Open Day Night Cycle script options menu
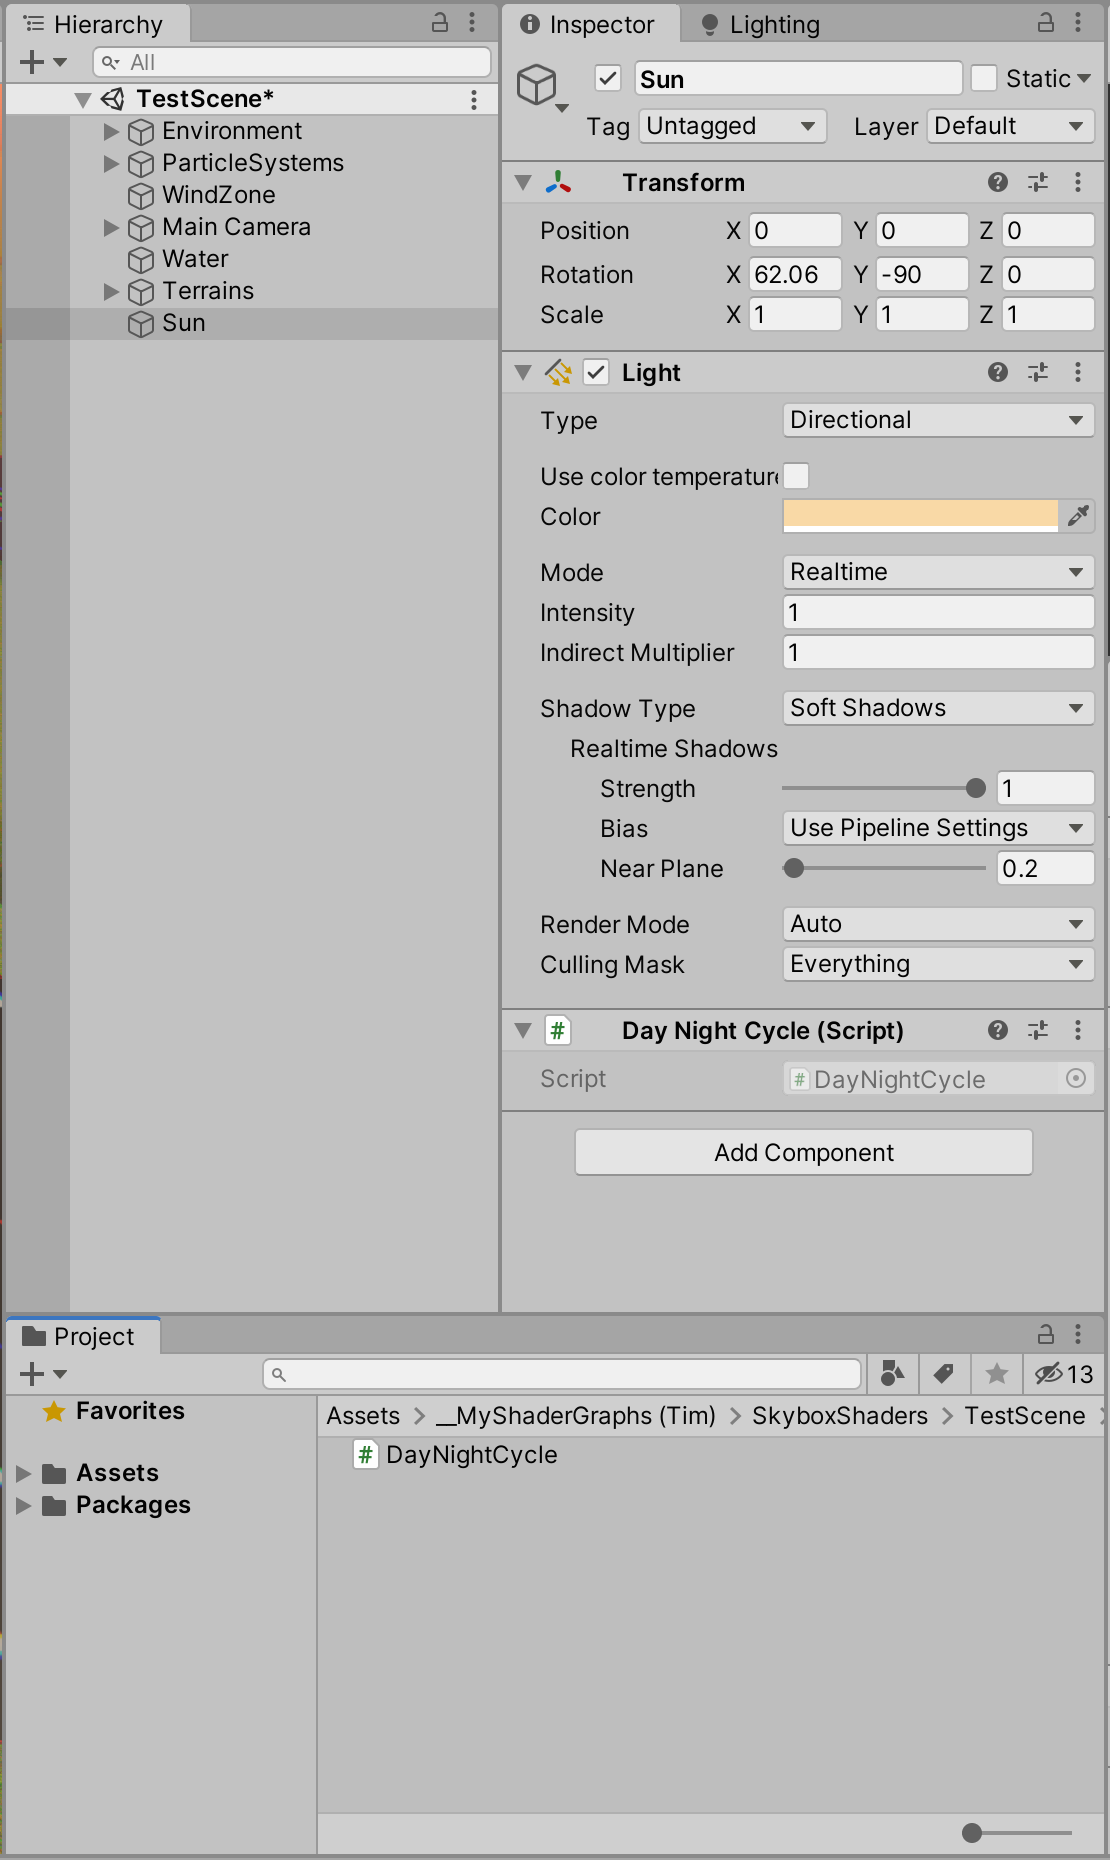 click(1077, 1030)
